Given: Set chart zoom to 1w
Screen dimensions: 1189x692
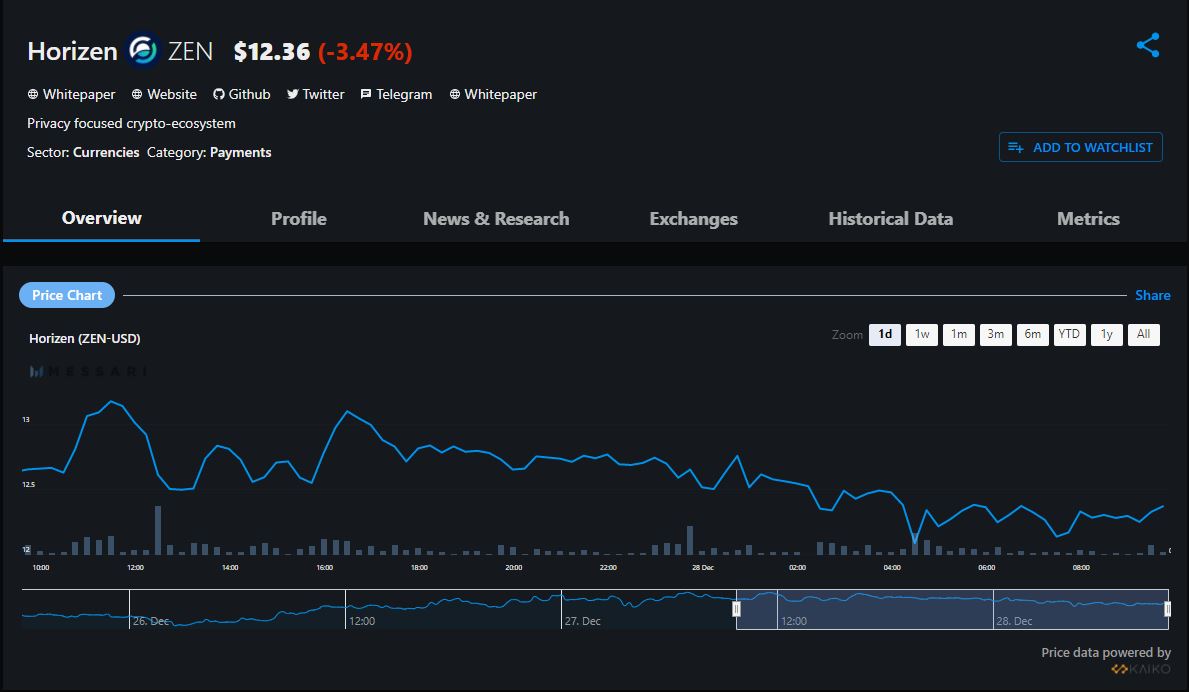Looking at the screenshot, I should [x=922, y=335].
